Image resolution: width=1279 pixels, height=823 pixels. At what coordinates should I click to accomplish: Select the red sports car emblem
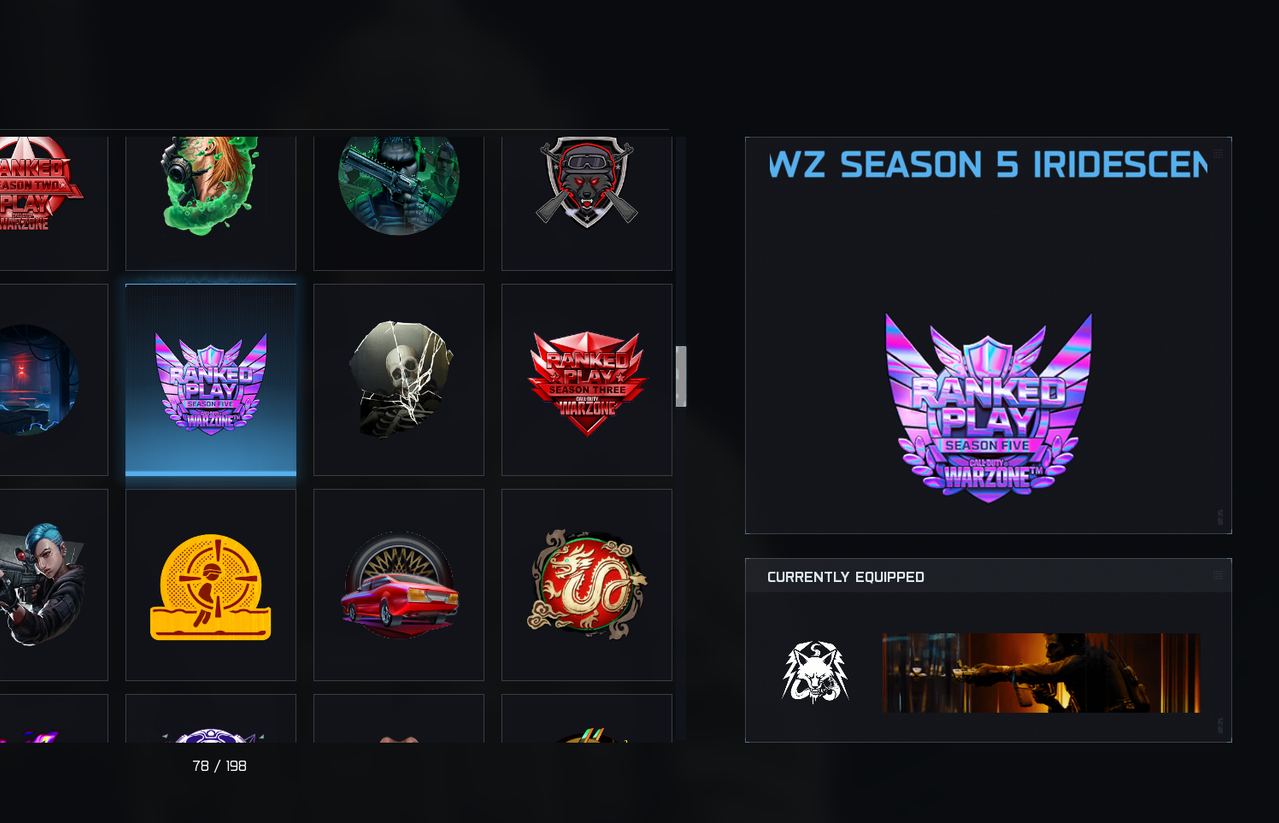point(398,585)
